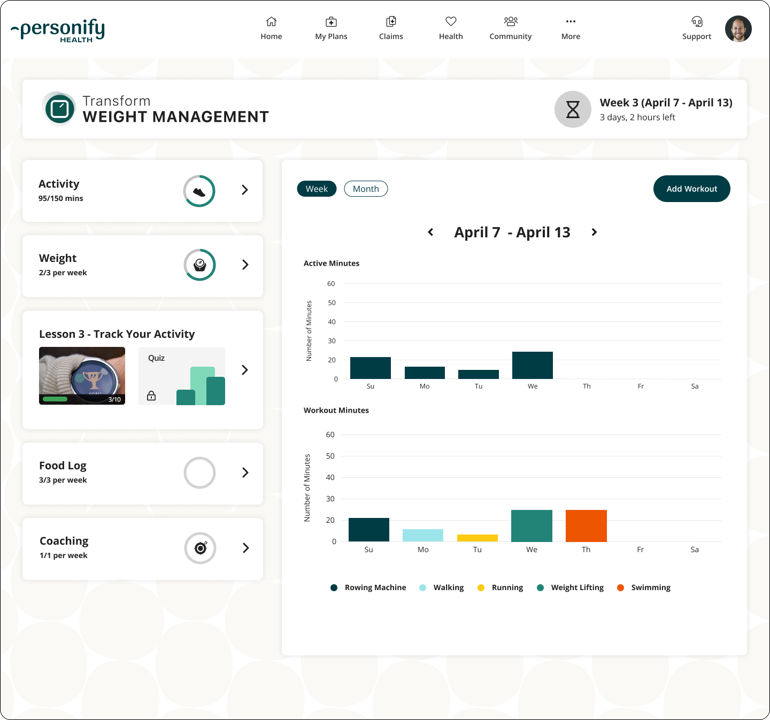Click the hourglass week timer icon
The width and height of the screenshot is (770, 720).
pos(573,110)
